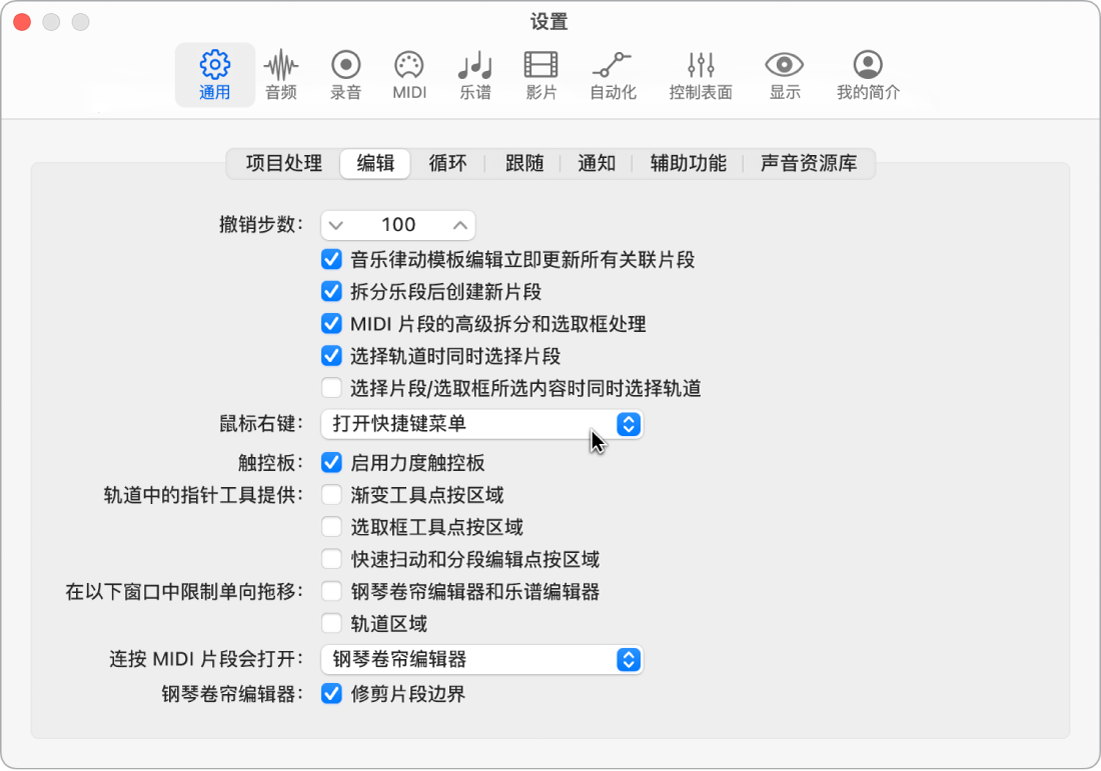
Task: Uncheck 修剪片段边界 for 钢琴卷帘编辑器
Action: [332, 693]
